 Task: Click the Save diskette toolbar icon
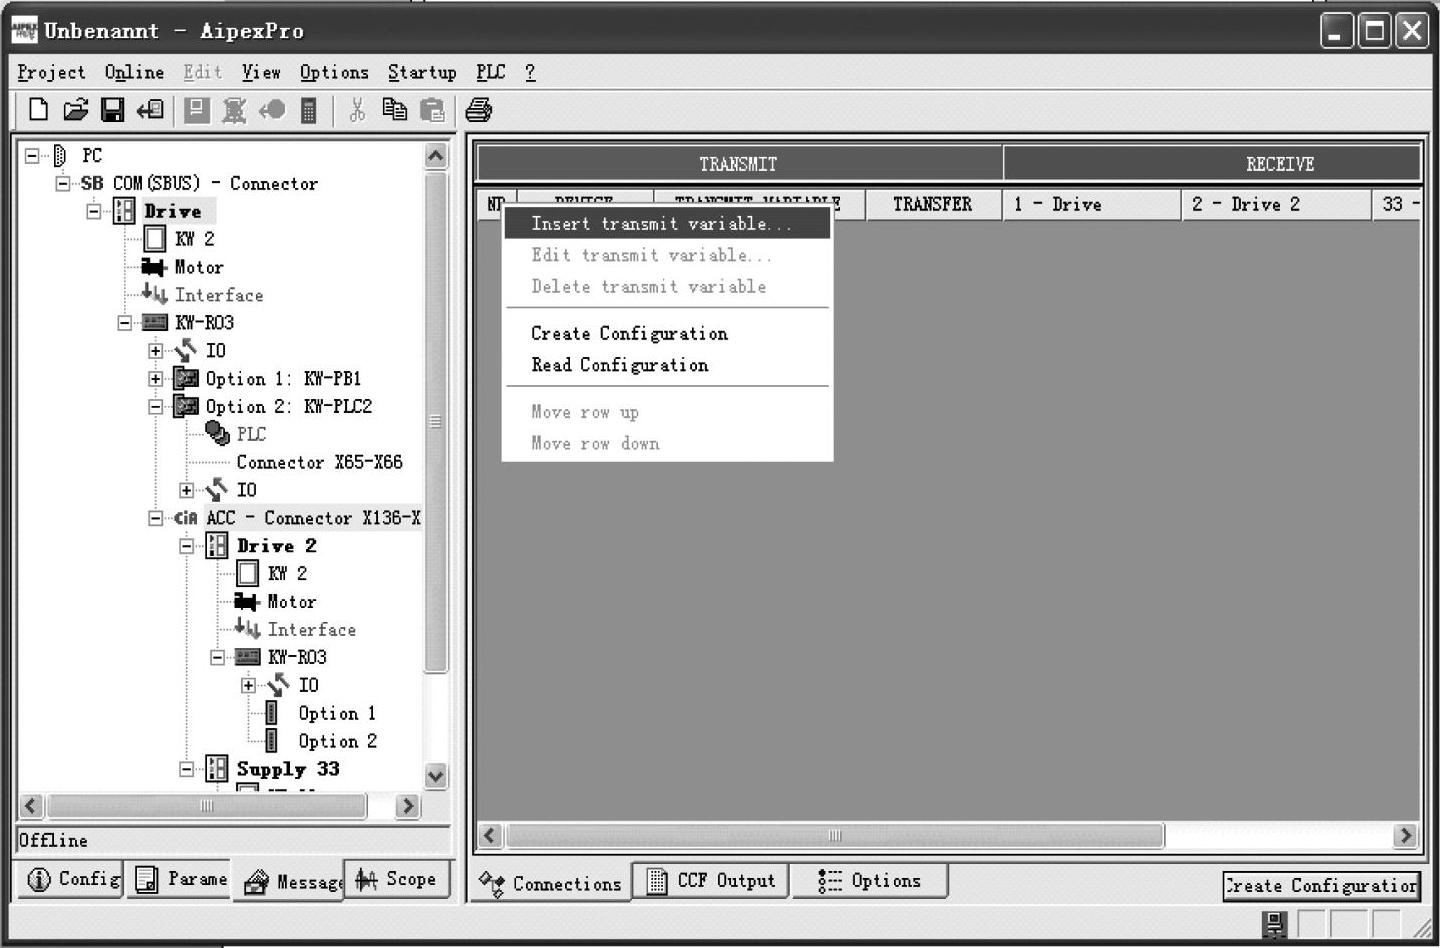coord(112,110)
